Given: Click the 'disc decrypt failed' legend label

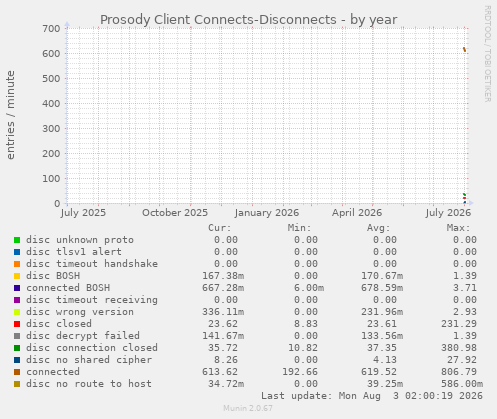Looking at the screenshot, I should tap(83, 336).
